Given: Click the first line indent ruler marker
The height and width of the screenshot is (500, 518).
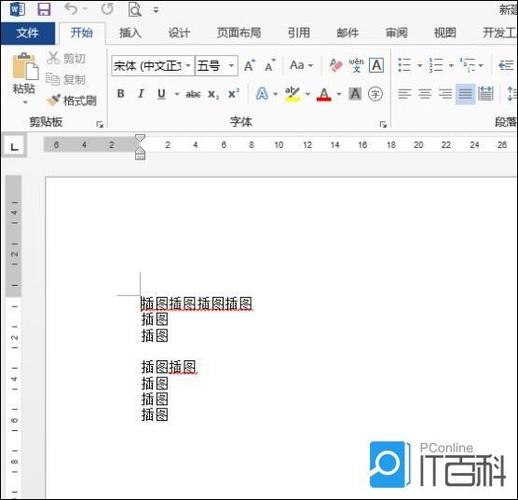Looking at the screenshot, I should [140, 137].
